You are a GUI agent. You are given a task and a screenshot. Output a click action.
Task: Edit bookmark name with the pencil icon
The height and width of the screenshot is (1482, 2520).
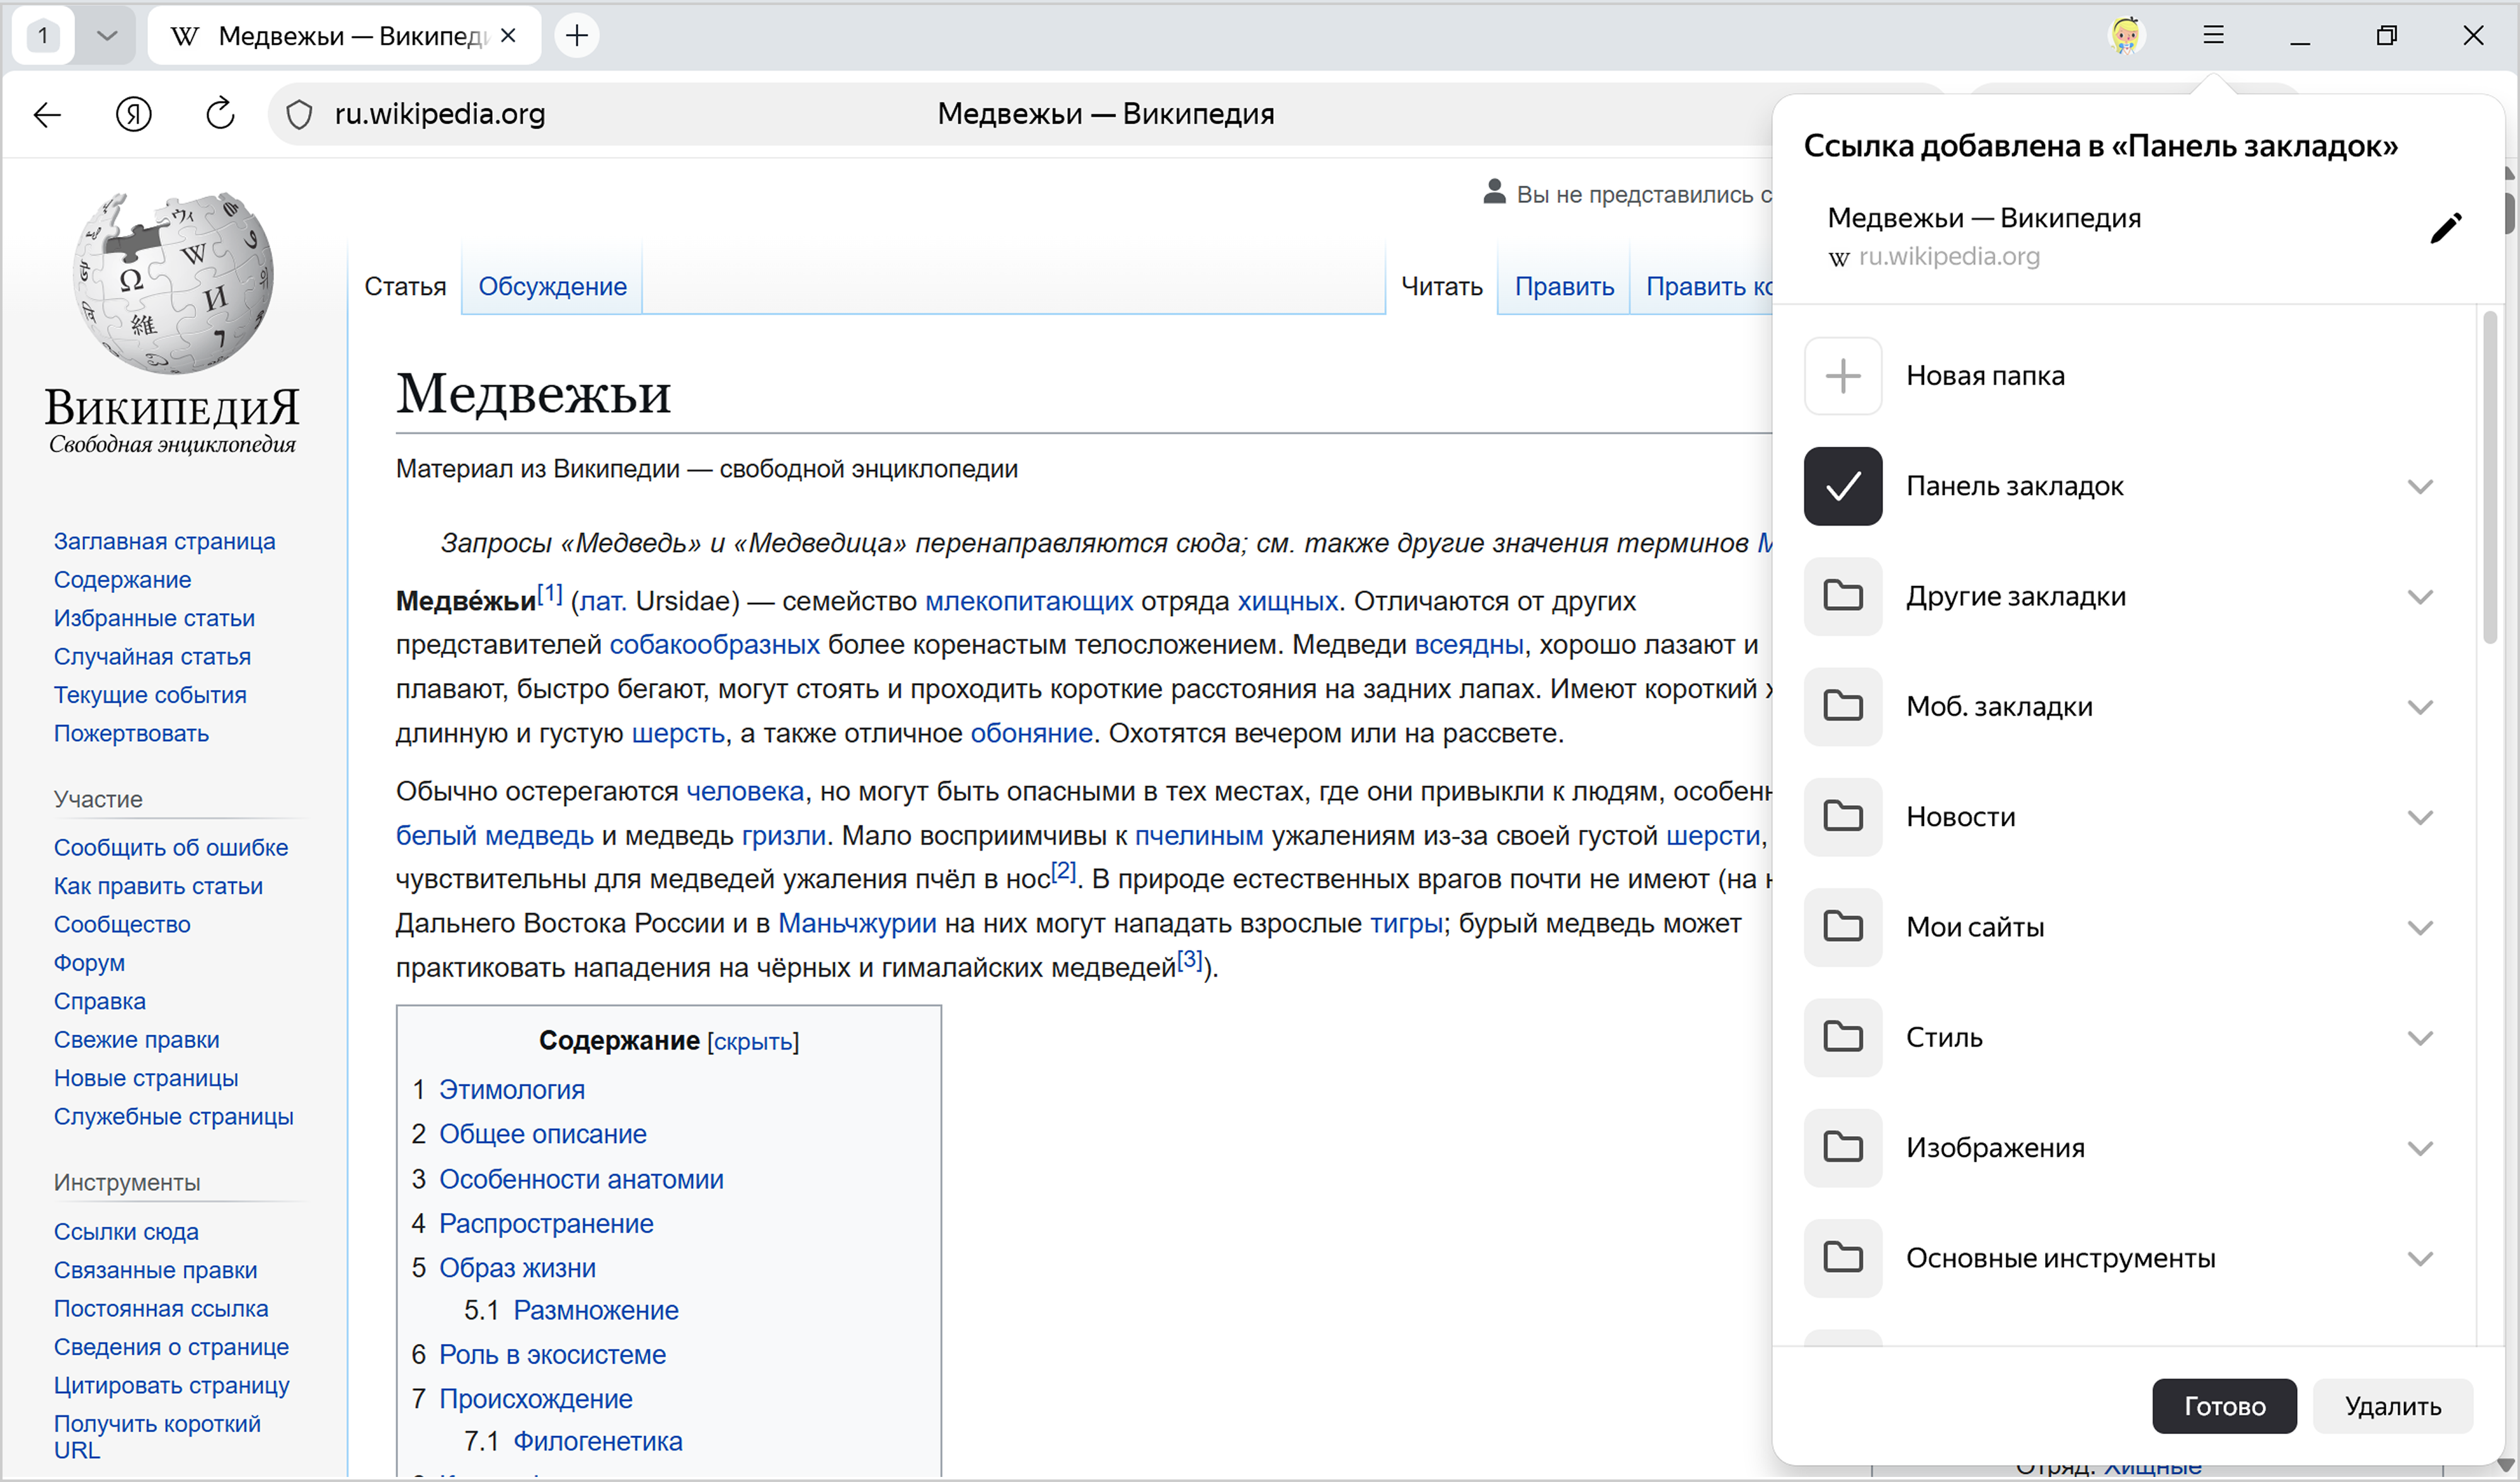pos(2445,229)
